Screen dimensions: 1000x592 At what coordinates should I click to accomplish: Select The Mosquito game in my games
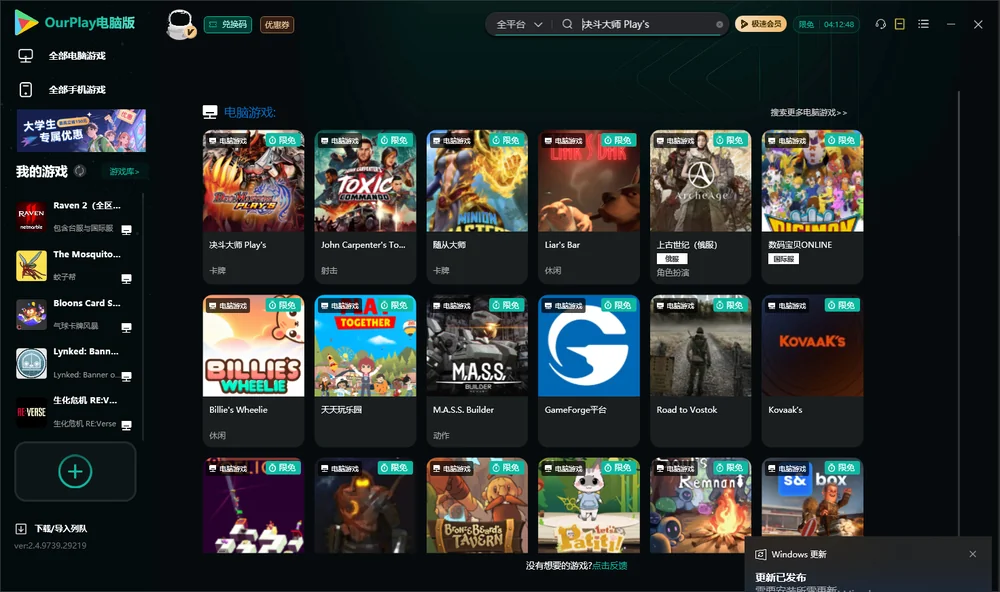(x=75, y=265)
